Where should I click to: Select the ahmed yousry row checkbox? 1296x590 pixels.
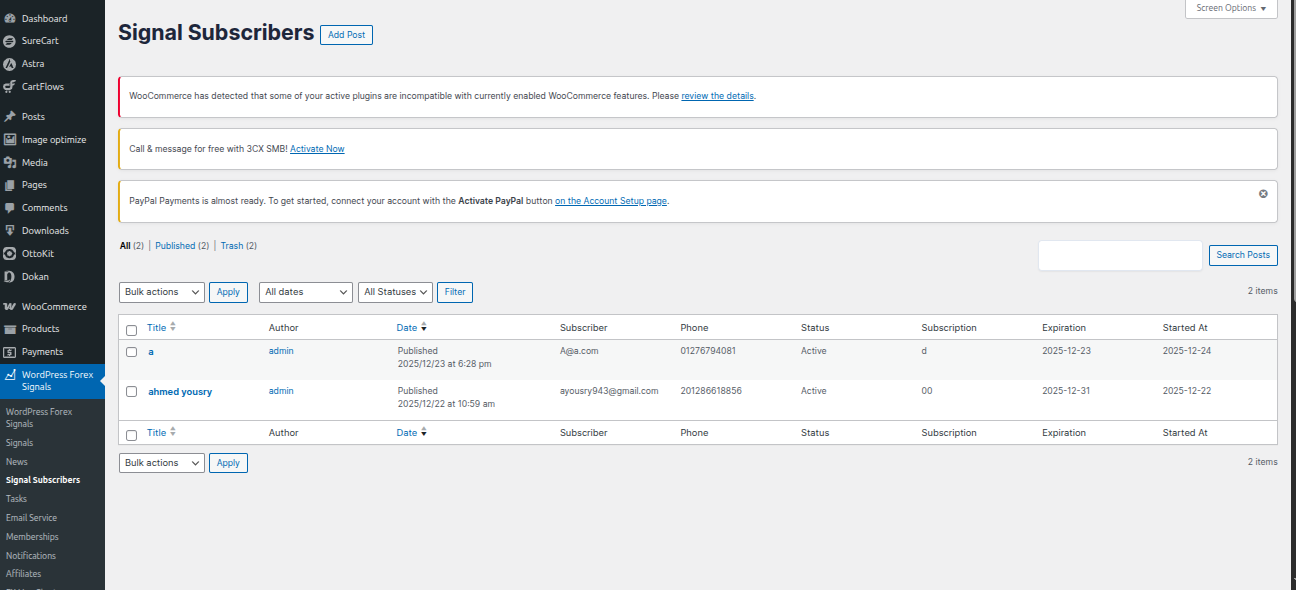[x=131, y=392]
